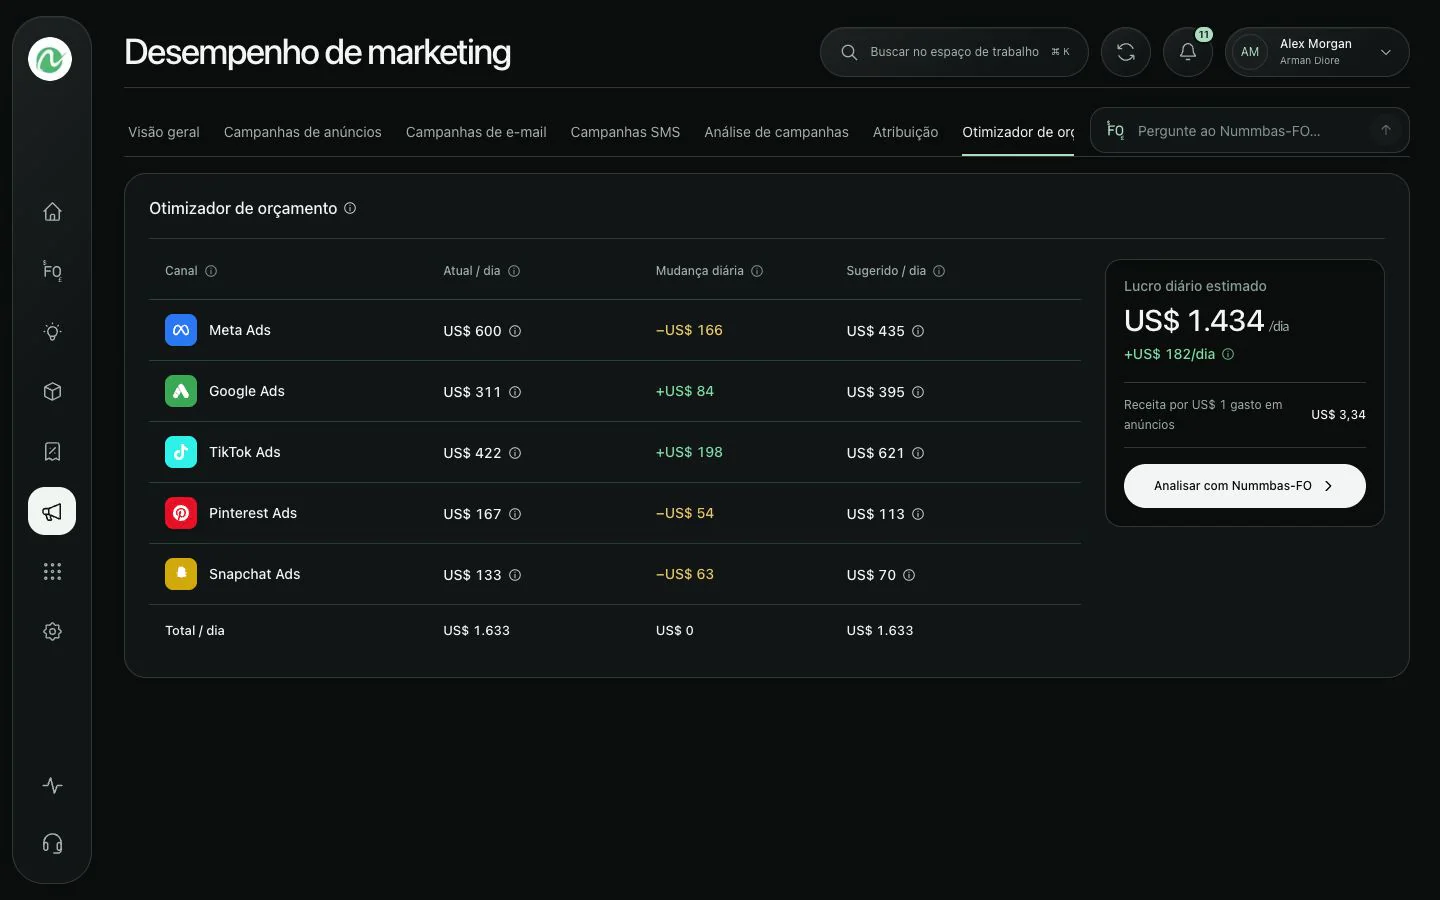This screenshot has height=900, width=1440.
Task: Click the Google Ads channel name
Action: click(247, 391)
